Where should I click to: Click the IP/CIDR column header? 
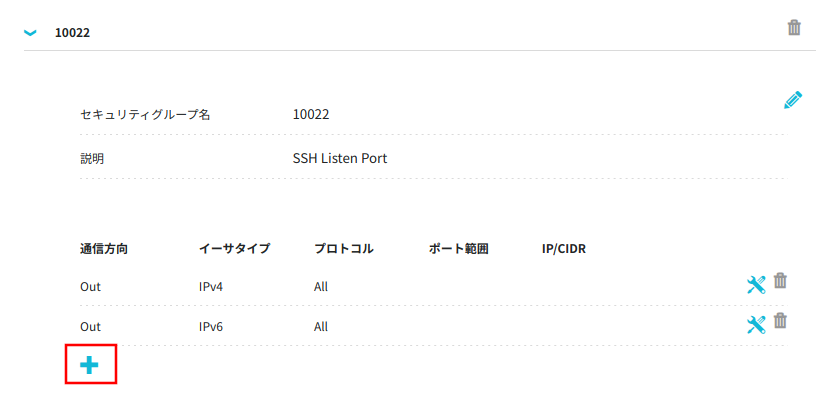[x=561, y=249]
